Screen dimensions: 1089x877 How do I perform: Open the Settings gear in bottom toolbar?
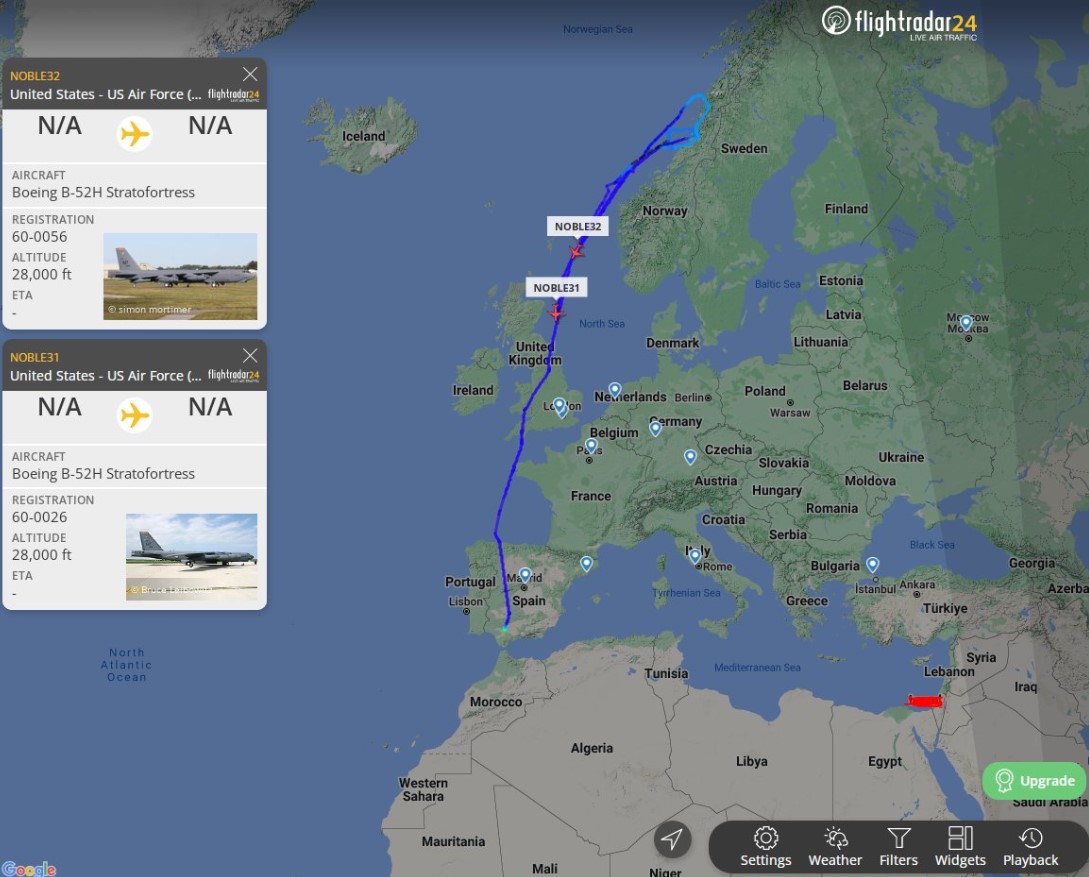click(x=765, y=846)
